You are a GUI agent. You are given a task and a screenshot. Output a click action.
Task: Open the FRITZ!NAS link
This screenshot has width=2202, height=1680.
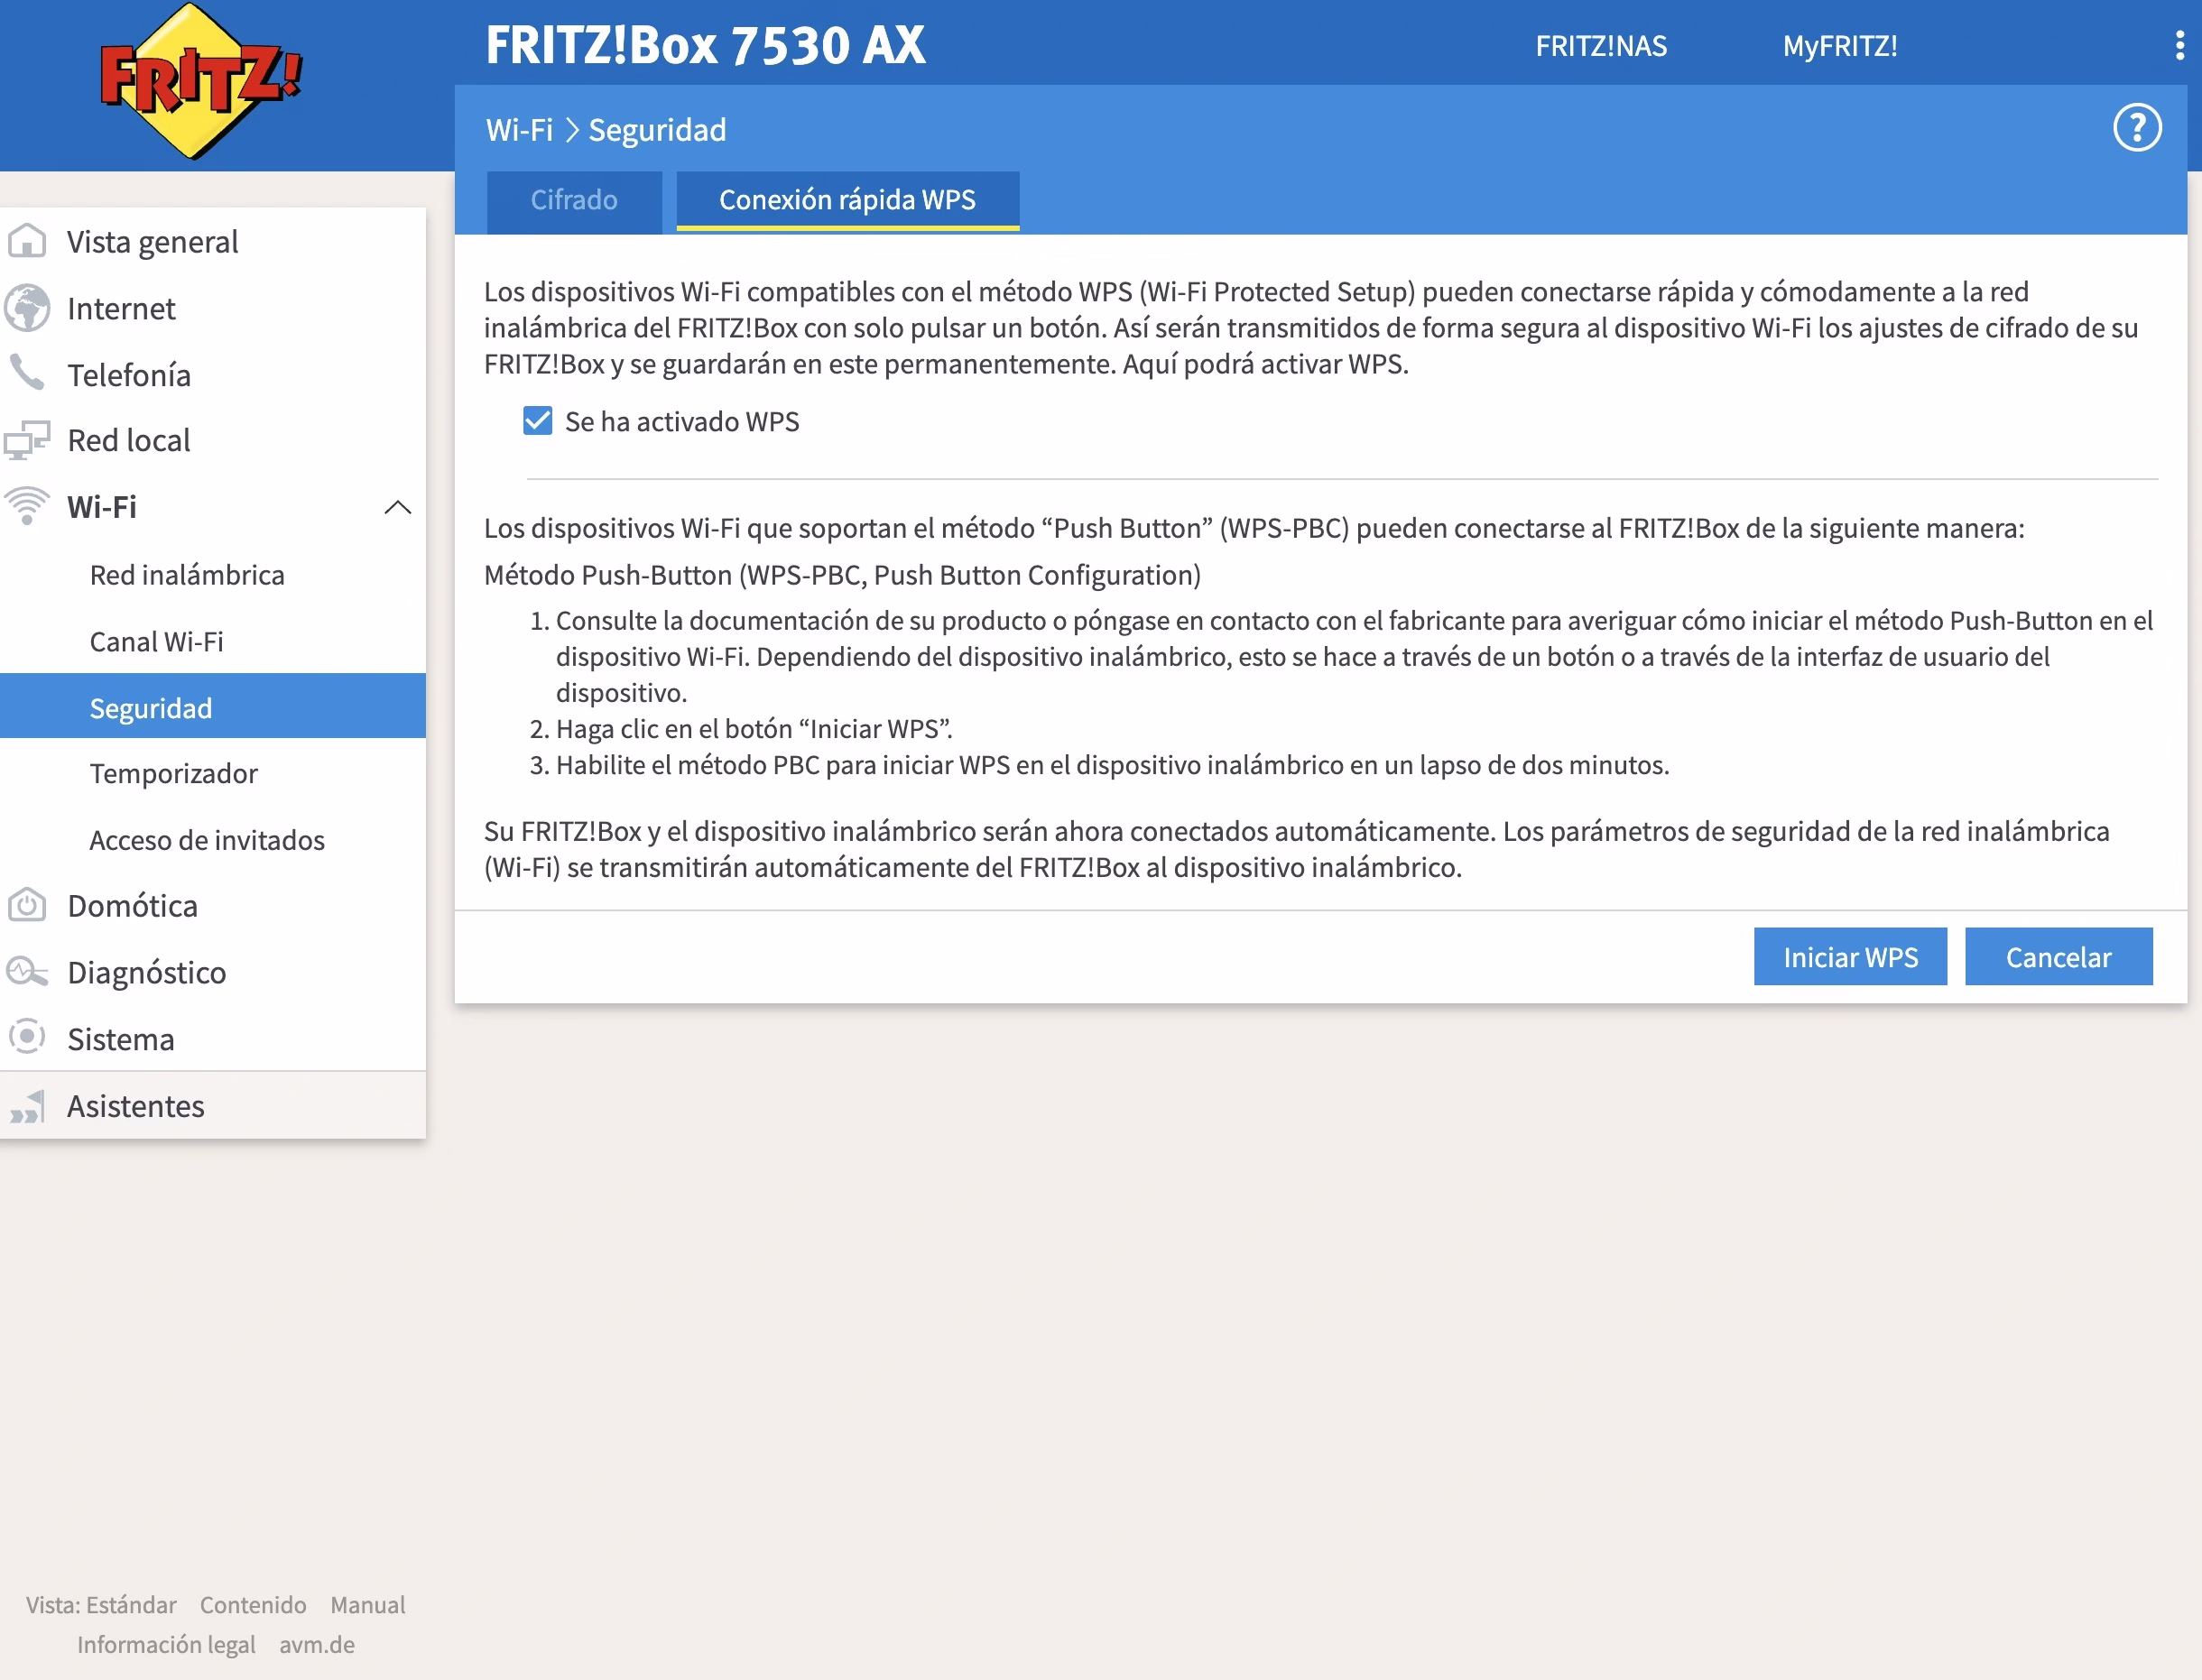point(1601,46)
